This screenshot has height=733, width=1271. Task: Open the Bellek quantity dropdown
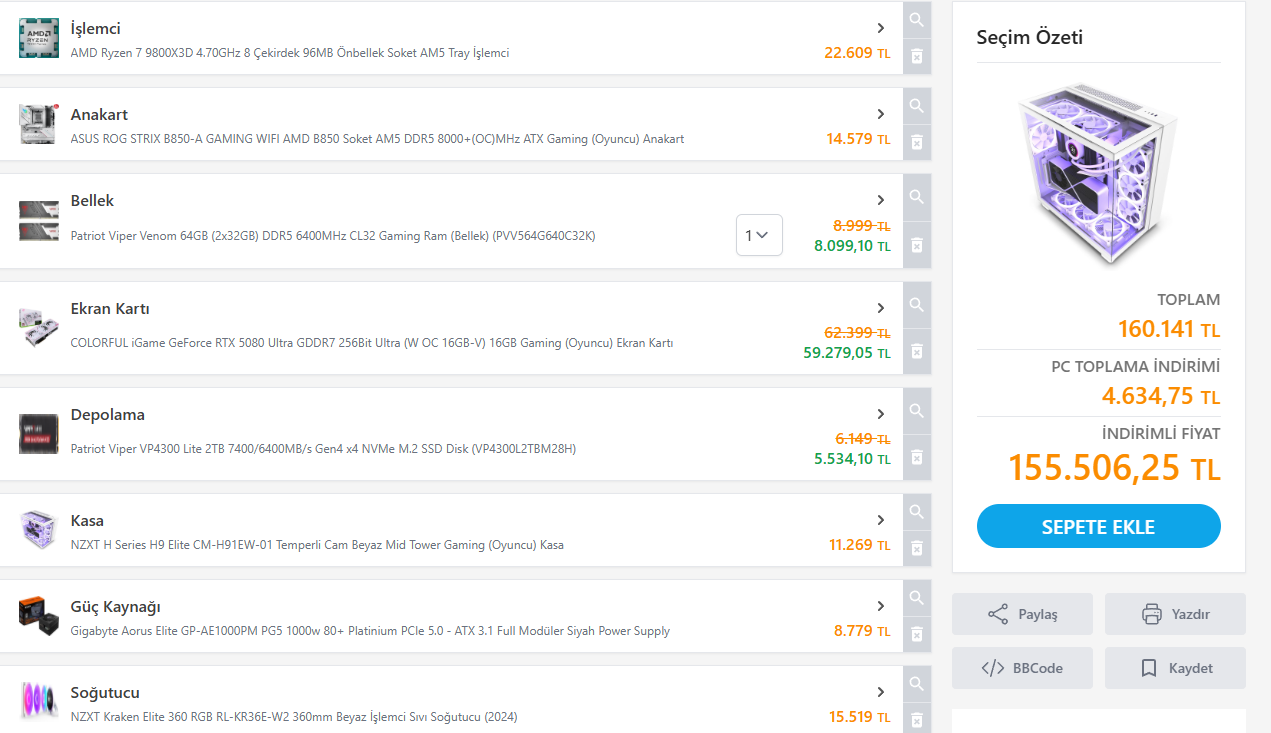pyautogui.click(x=759, y=235)
